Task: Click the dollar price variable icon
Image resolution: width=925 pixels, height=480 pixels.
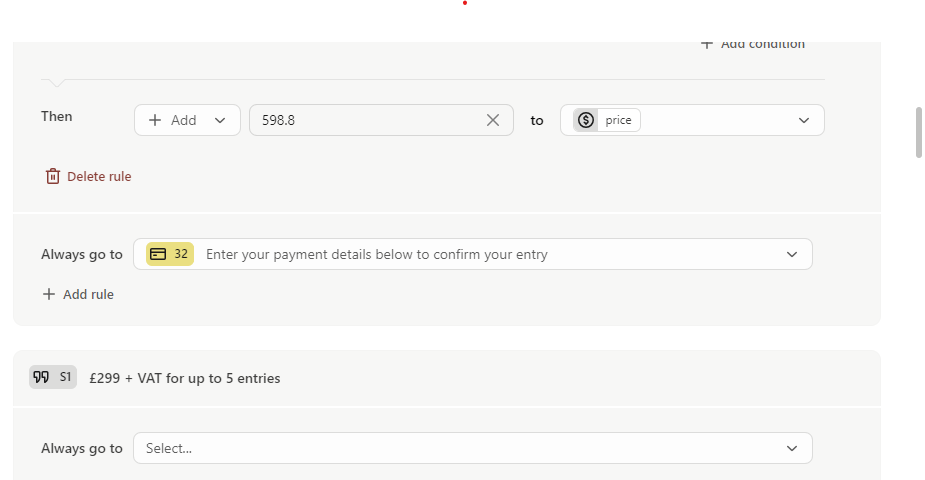Action: pos(586,120)
